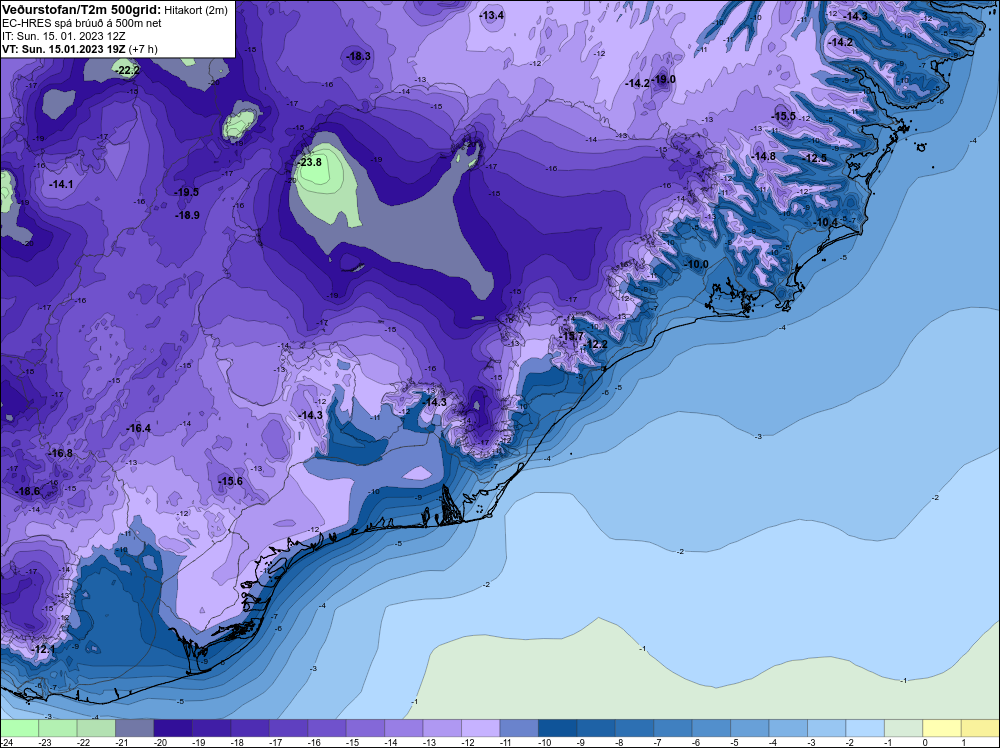Pick the legend swatch between -24 and -23
The height and width of the screenshot is (748, 1000).
[x=20, y=728]
